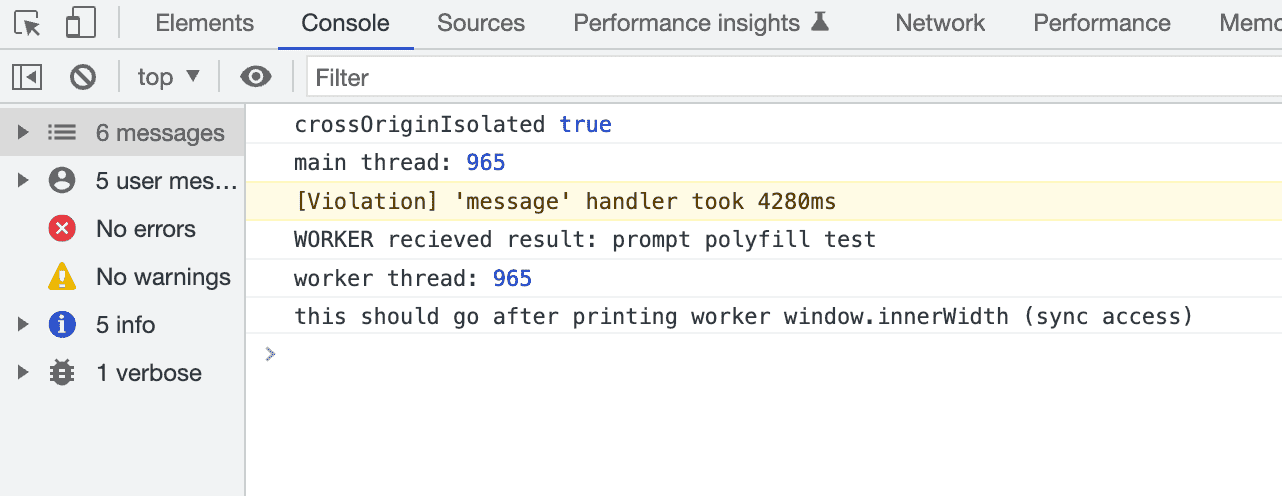Screen dimensions: 1282x496
Task: Open the Performance insights tab
Action: (700, 23)
